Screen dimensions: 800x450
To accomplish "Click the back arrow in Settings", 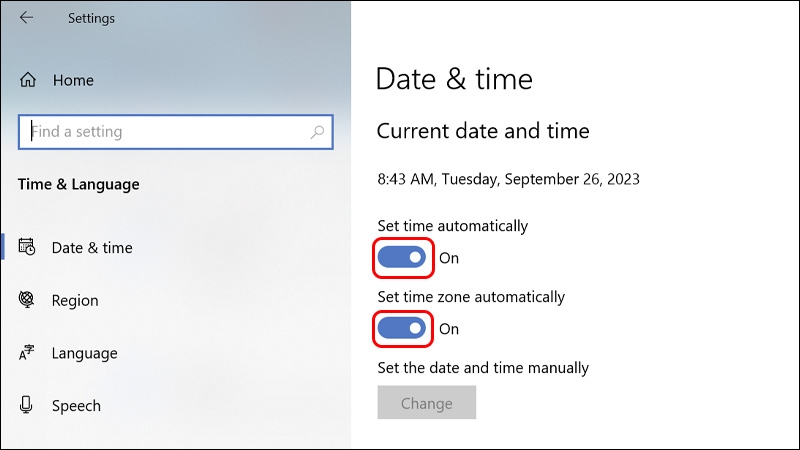I will [26, 18].
